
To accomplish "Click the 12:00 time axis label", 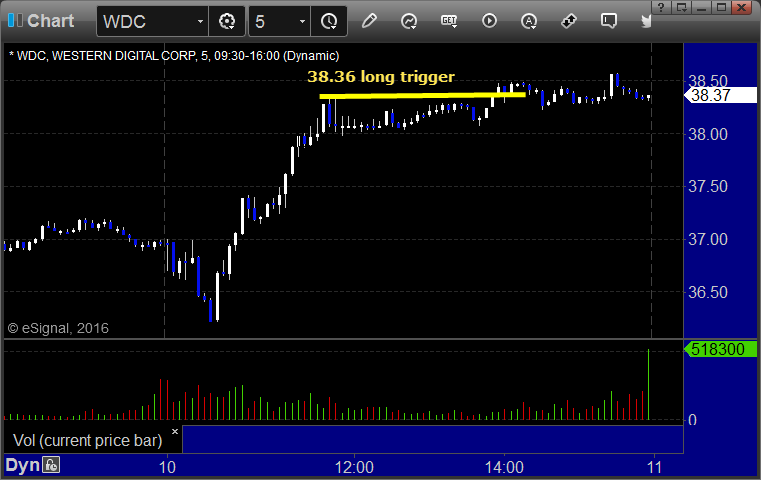I will pyautogui.click(x=354, y=467).
